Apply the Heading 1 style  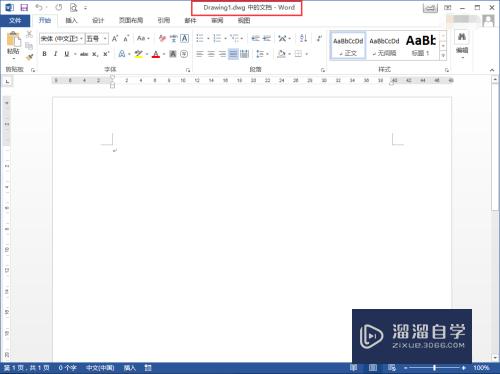pyautogui.click(x=421, y=46)
